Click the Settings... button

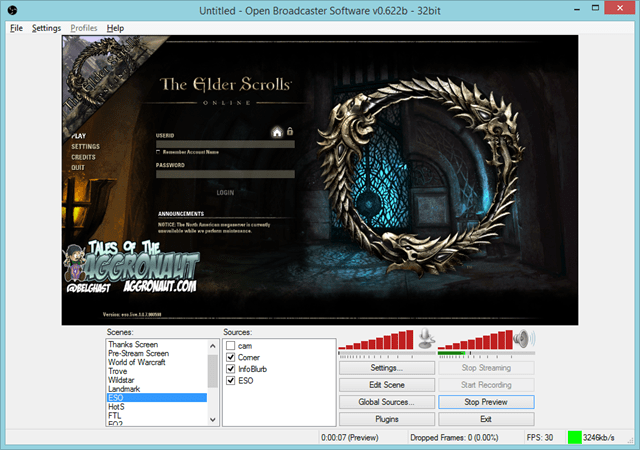coord(387,368)
